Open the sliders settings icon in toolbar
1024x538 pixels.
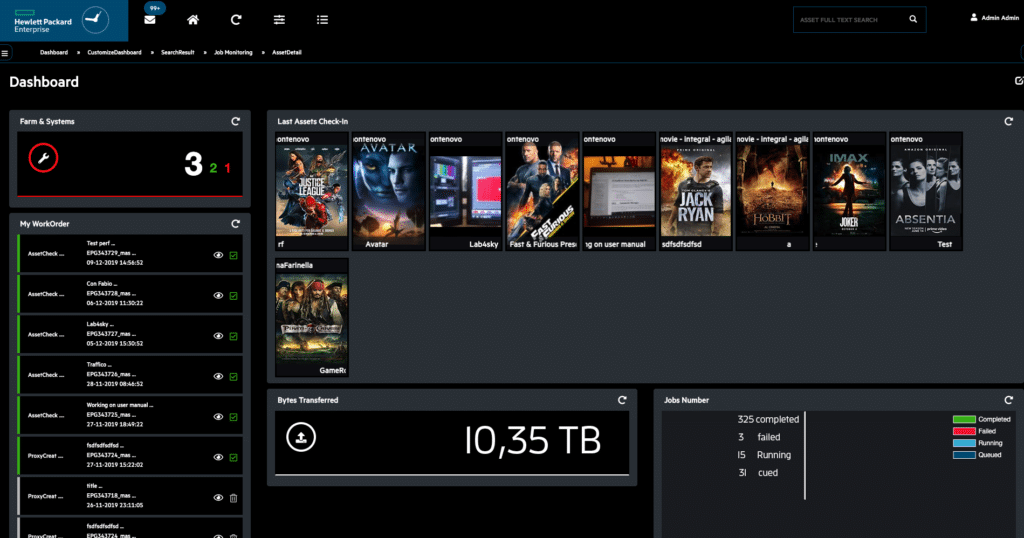tap(279, 20)
